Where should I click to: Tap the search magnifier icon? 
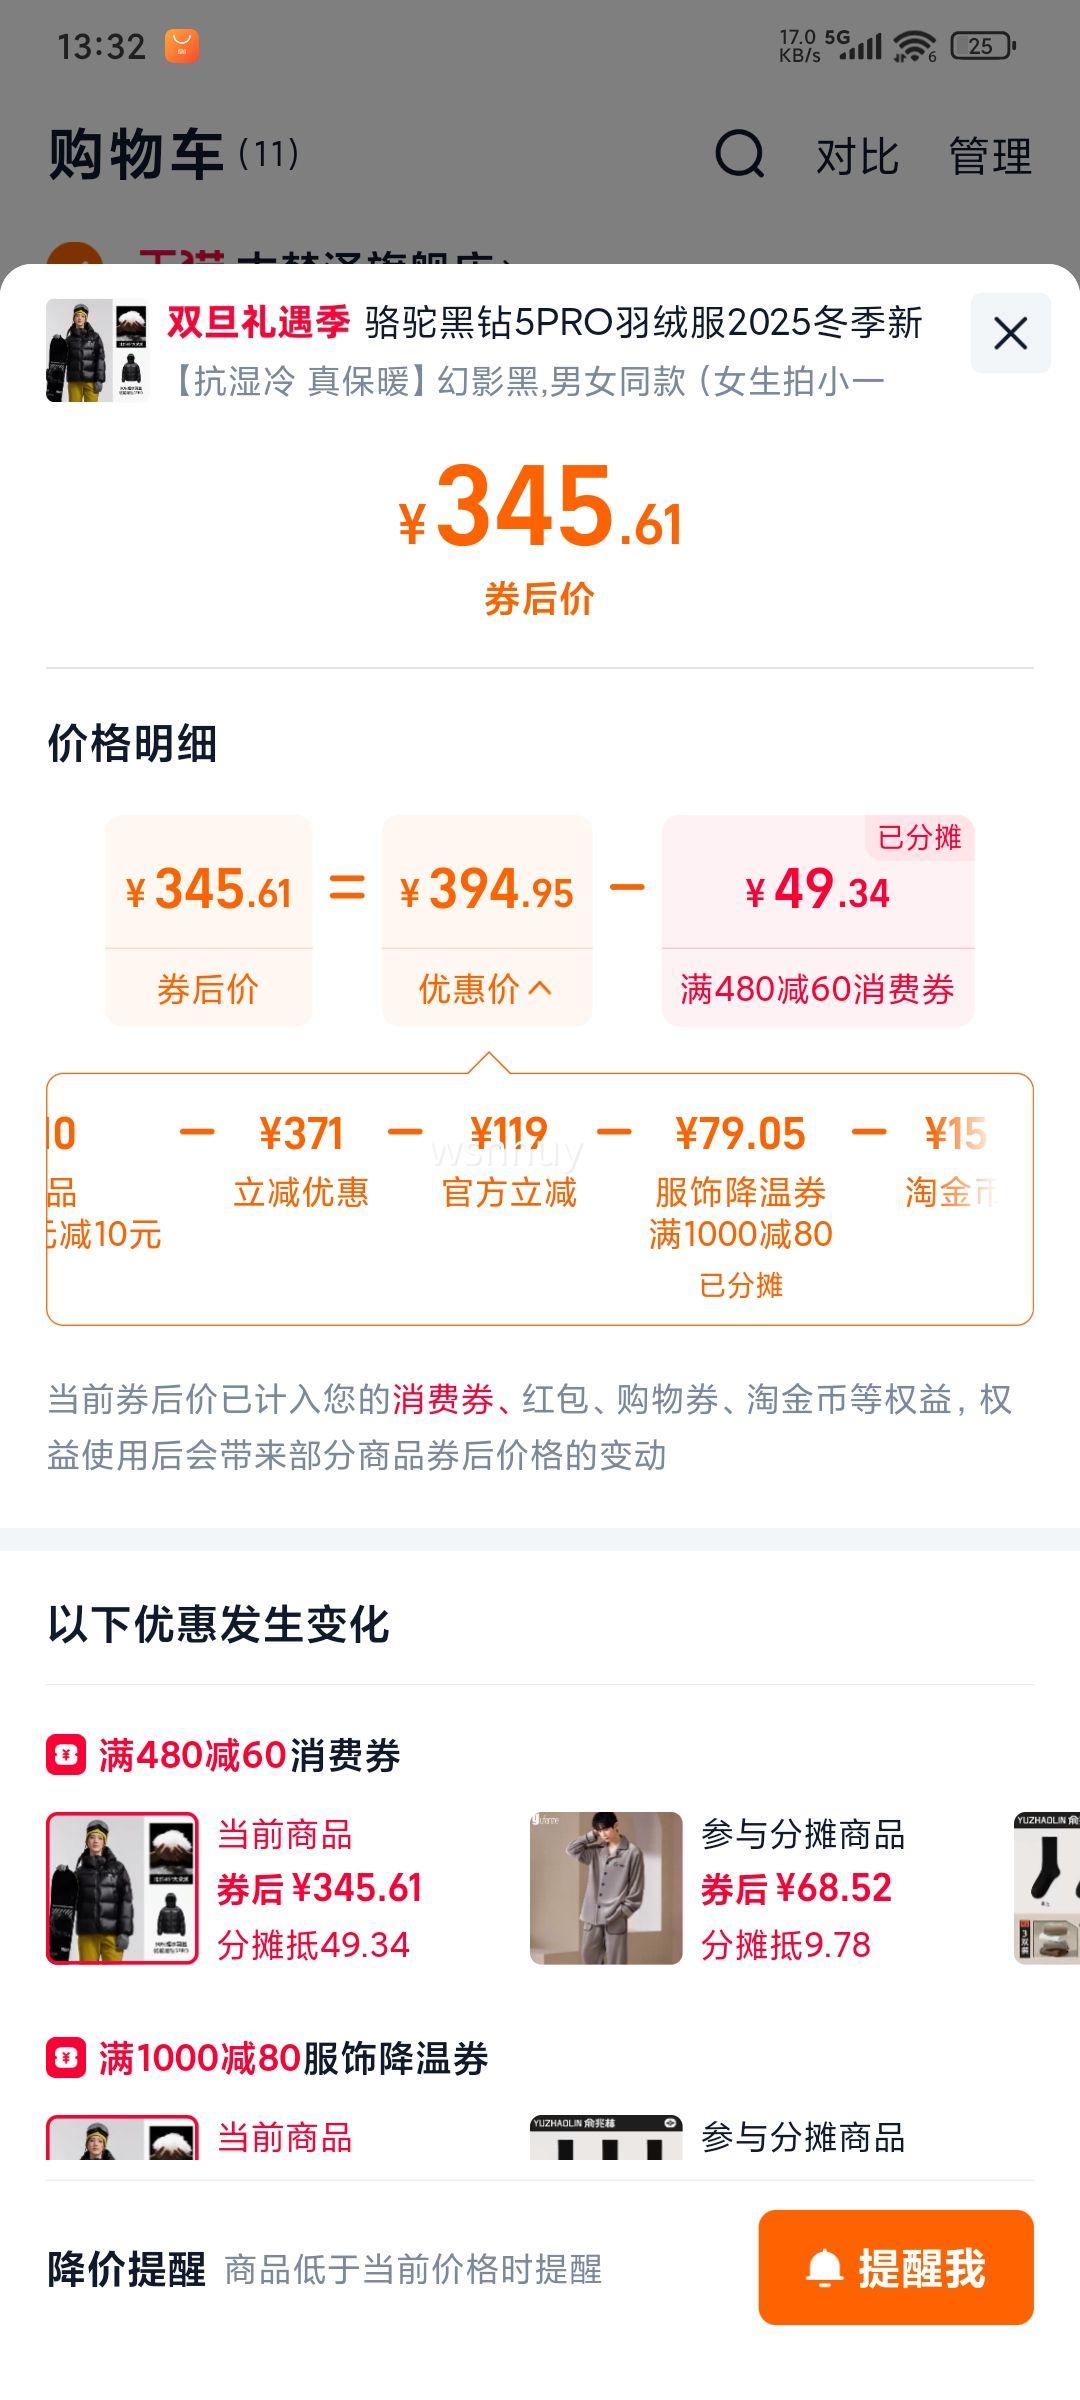click(x=740, y=155)
